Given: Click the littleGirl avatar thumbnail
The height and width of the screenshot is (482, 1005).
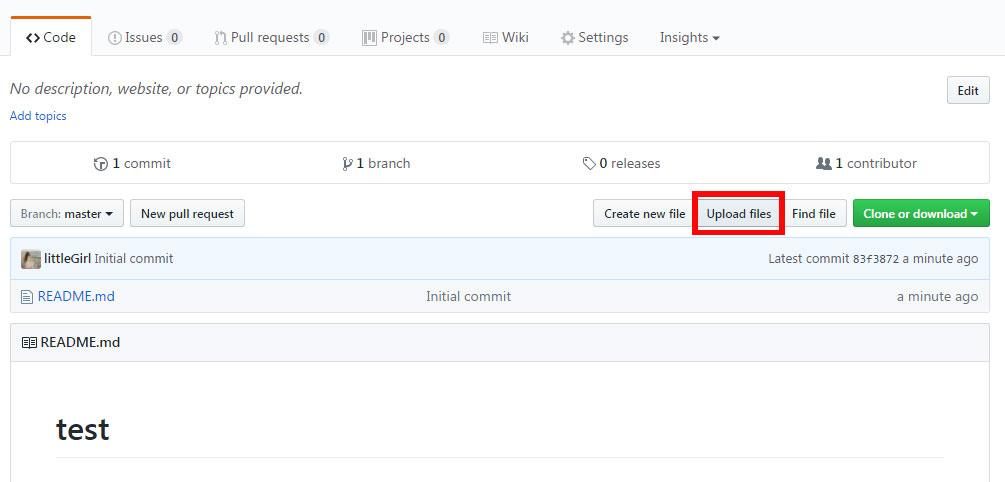Looking at the screenshot, I should point(31,259).
